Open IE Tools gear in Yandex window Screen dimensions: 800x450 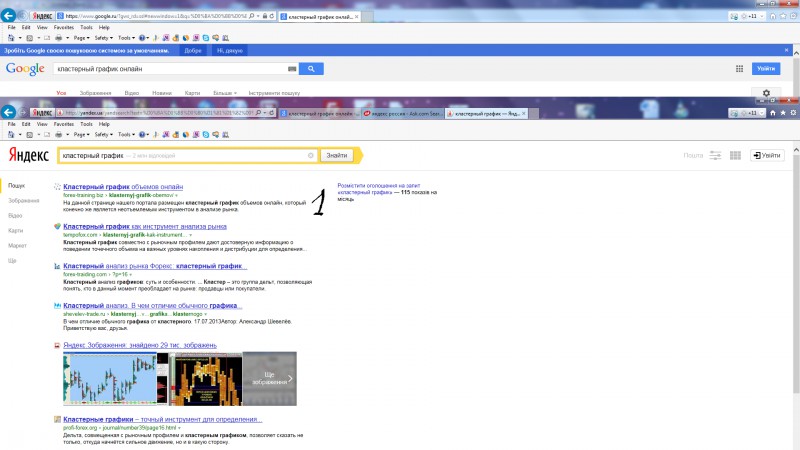(x=793, y=113)
